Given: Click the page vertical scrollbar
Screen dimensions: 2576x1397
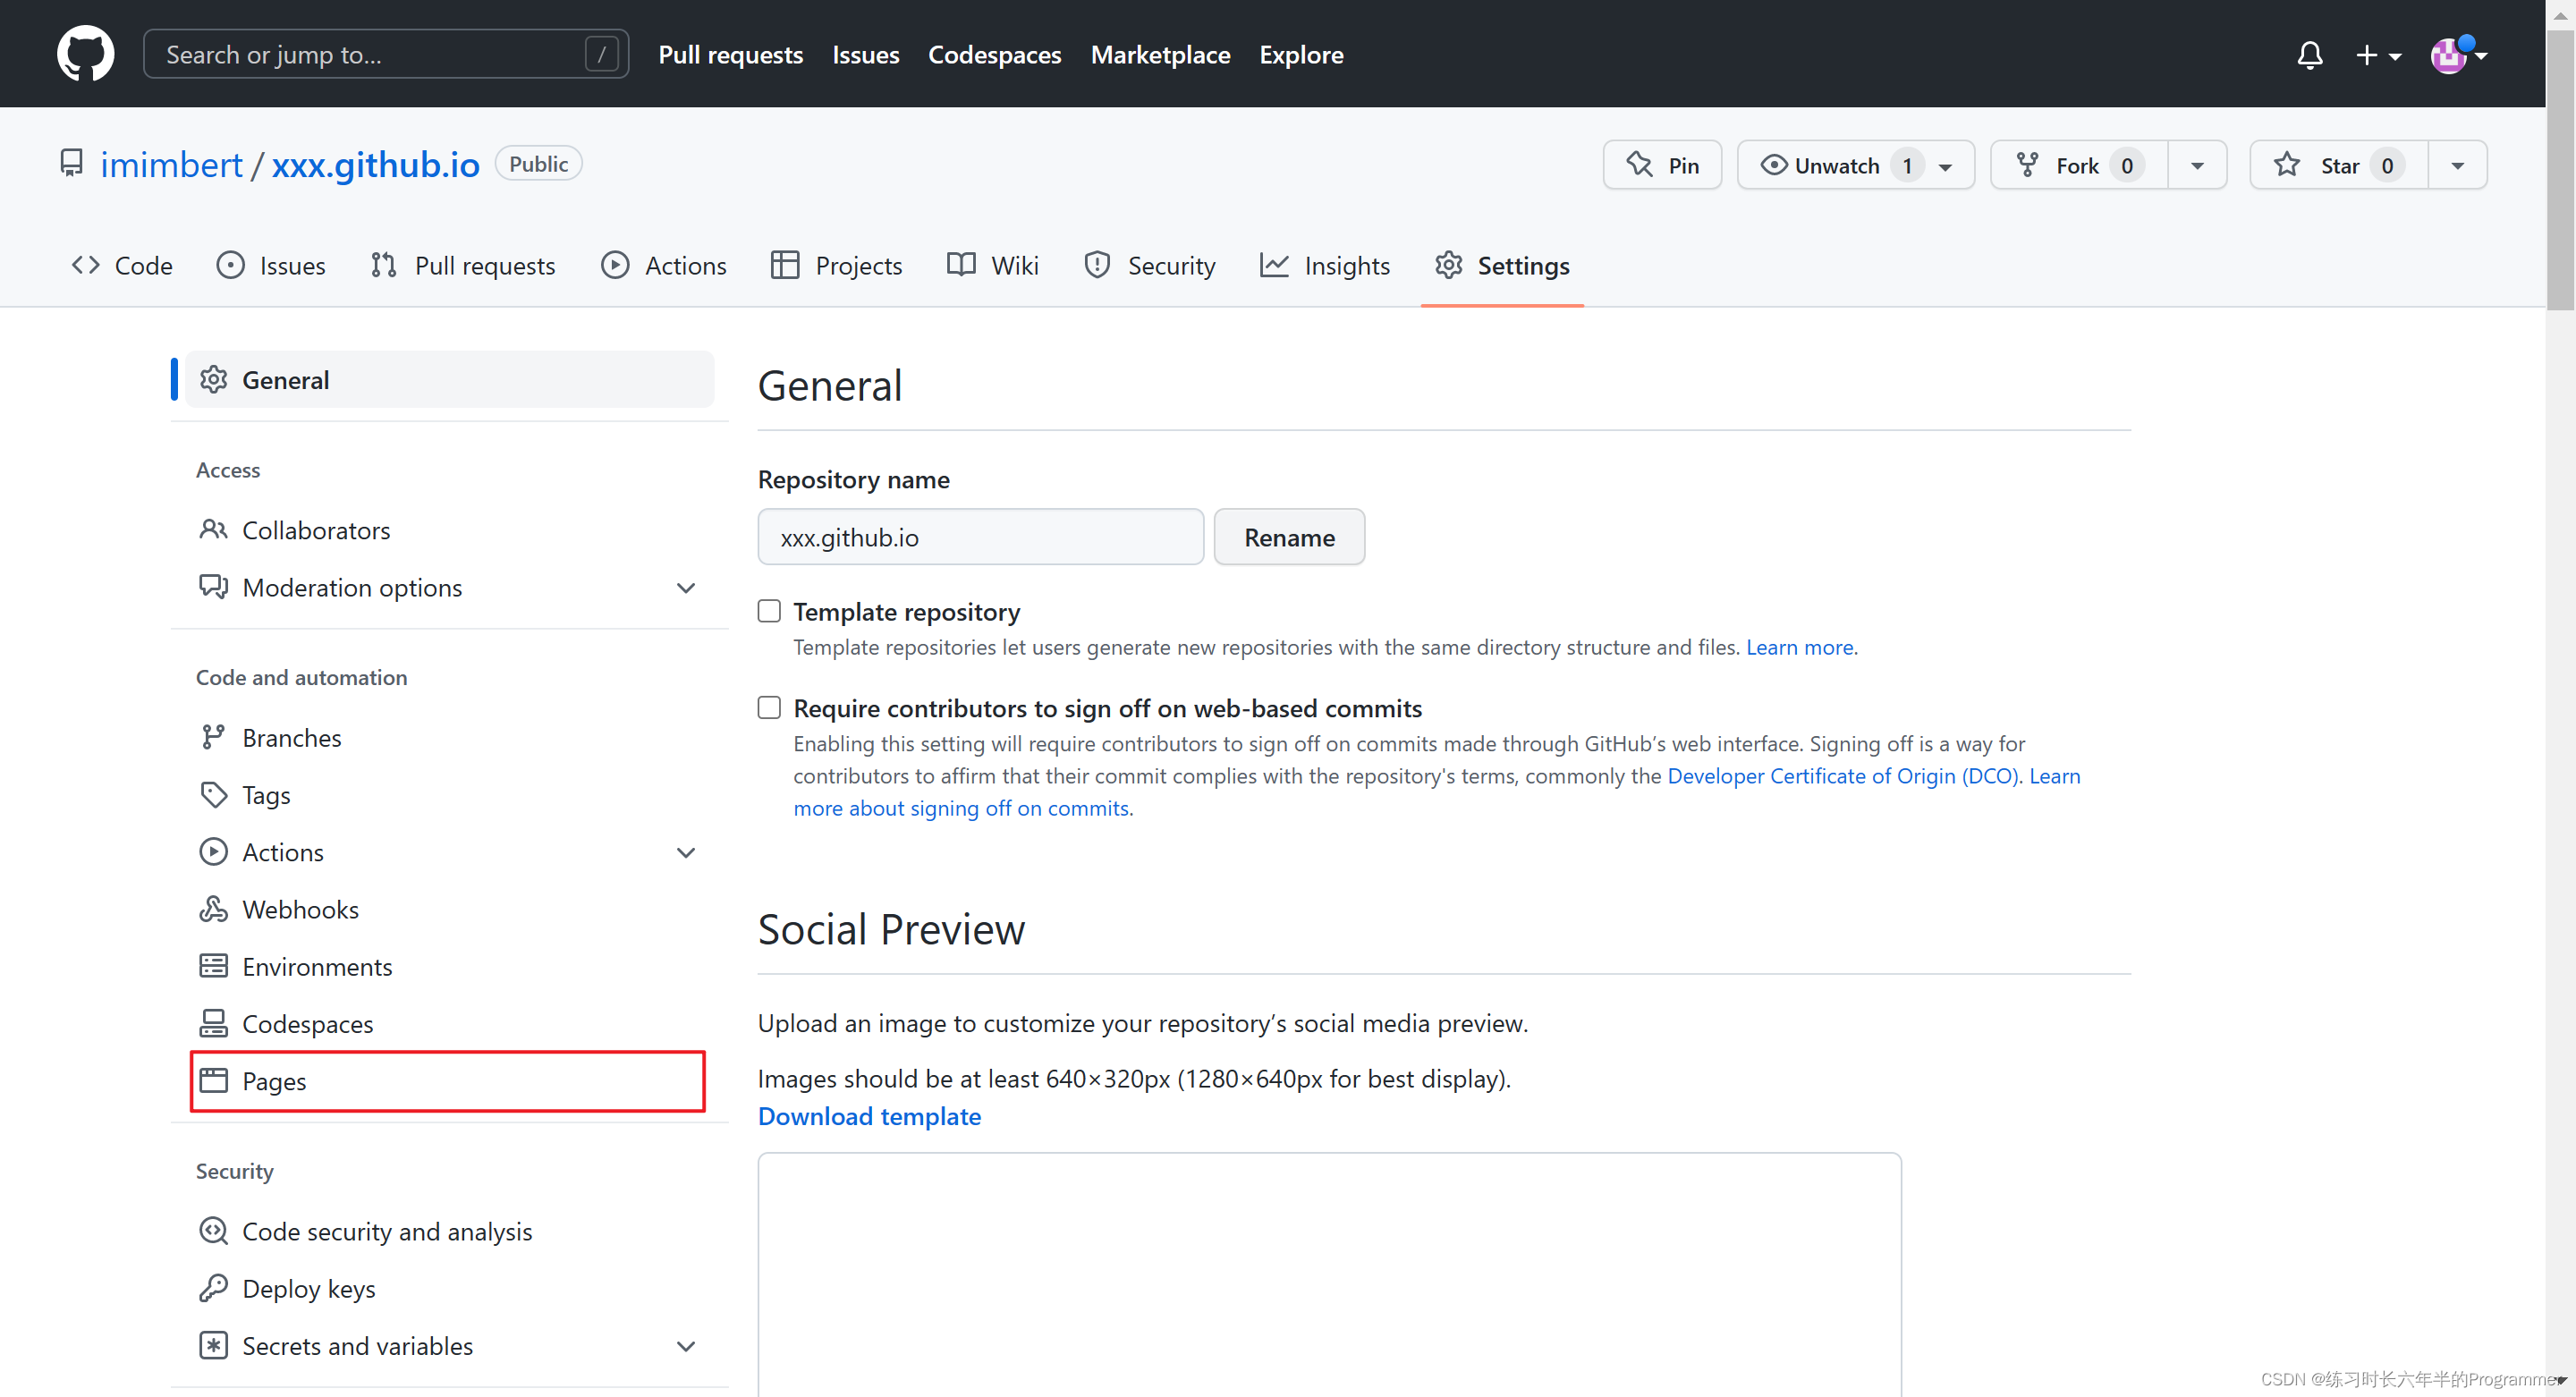Looking at the screenshot, I should [2559, 170].
